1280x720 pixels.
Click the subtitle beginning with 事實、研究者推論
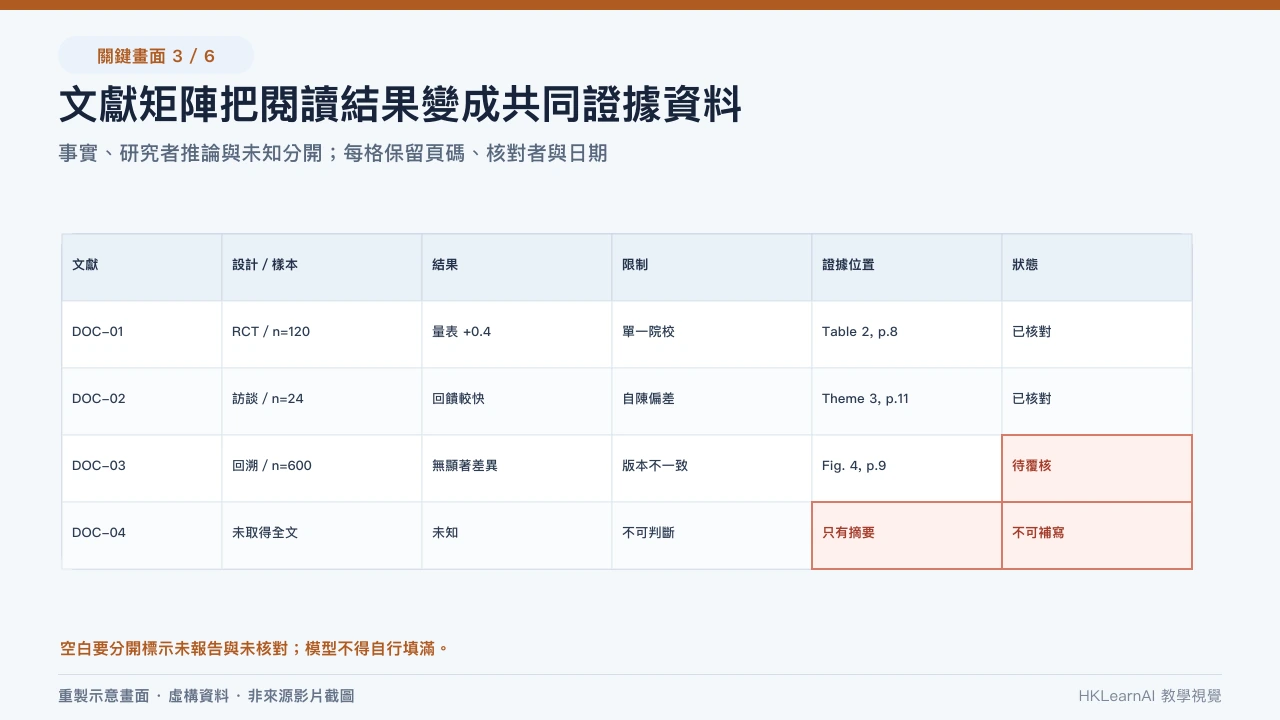333,153
